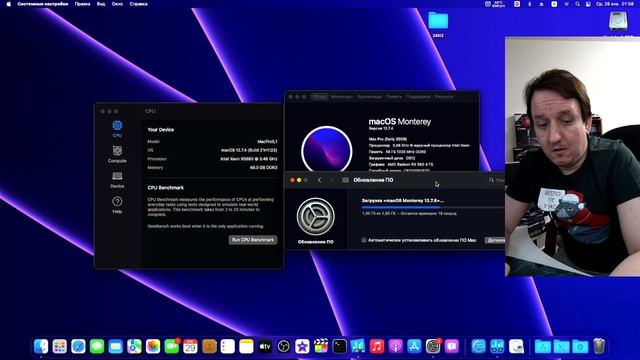Open the Window menu in the menu bar
The height and width of the screenshot is (360, 640).
117,4
